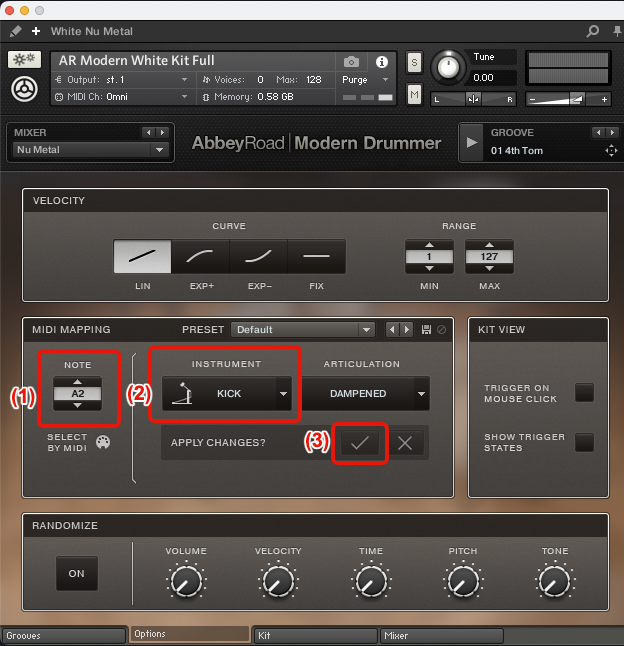Decrease volume with minus button

[533, 99]
